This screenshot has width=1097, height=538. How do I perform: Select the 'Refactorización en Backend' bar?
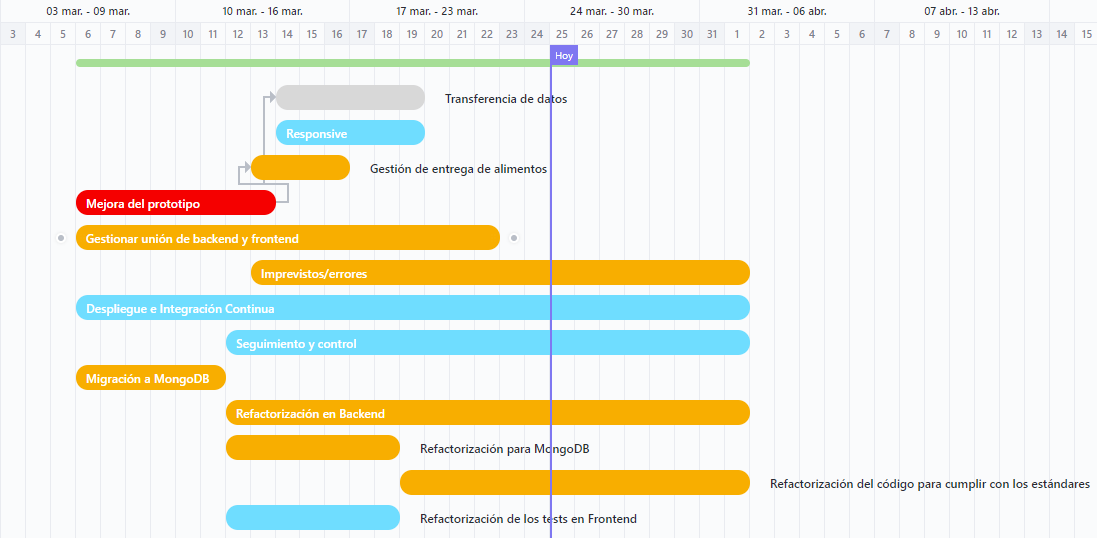click(x=487, y=413)
